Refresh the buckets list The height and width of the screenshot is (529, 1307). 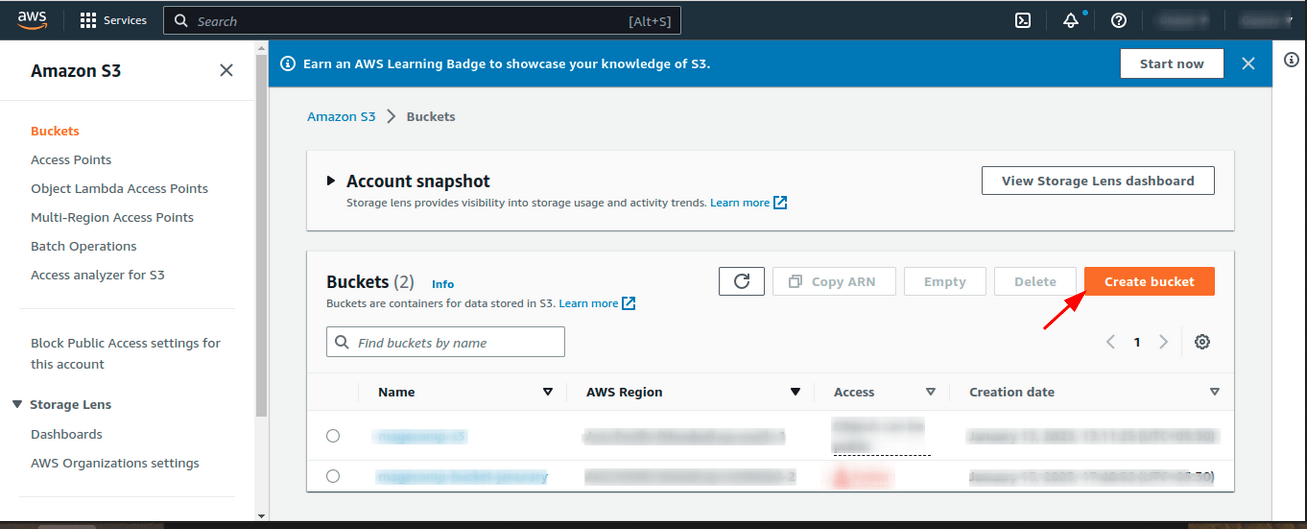(742, 281)
